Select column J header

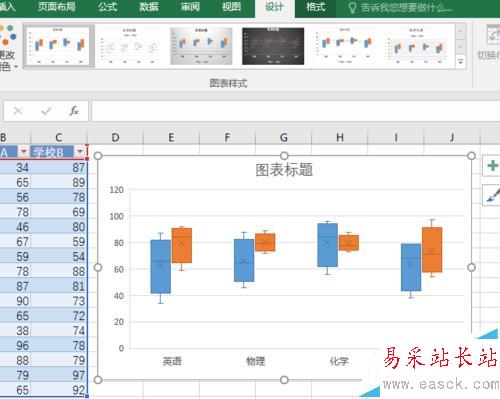click(x=452, y=137)
